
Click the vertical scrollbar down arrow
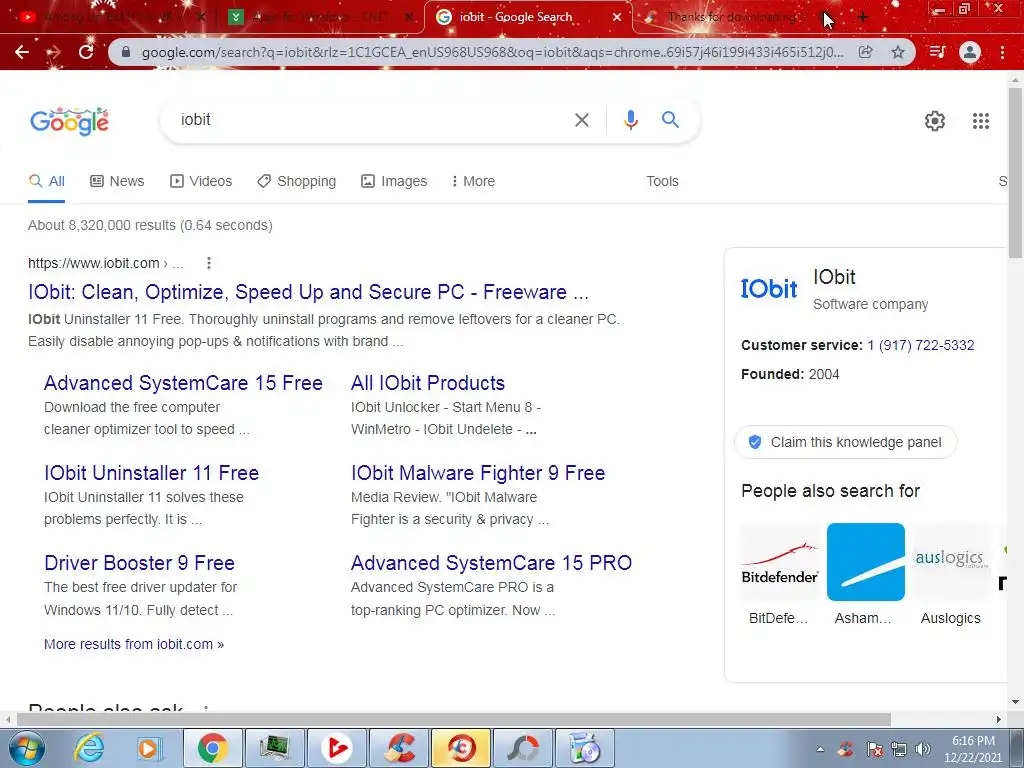1015,703
